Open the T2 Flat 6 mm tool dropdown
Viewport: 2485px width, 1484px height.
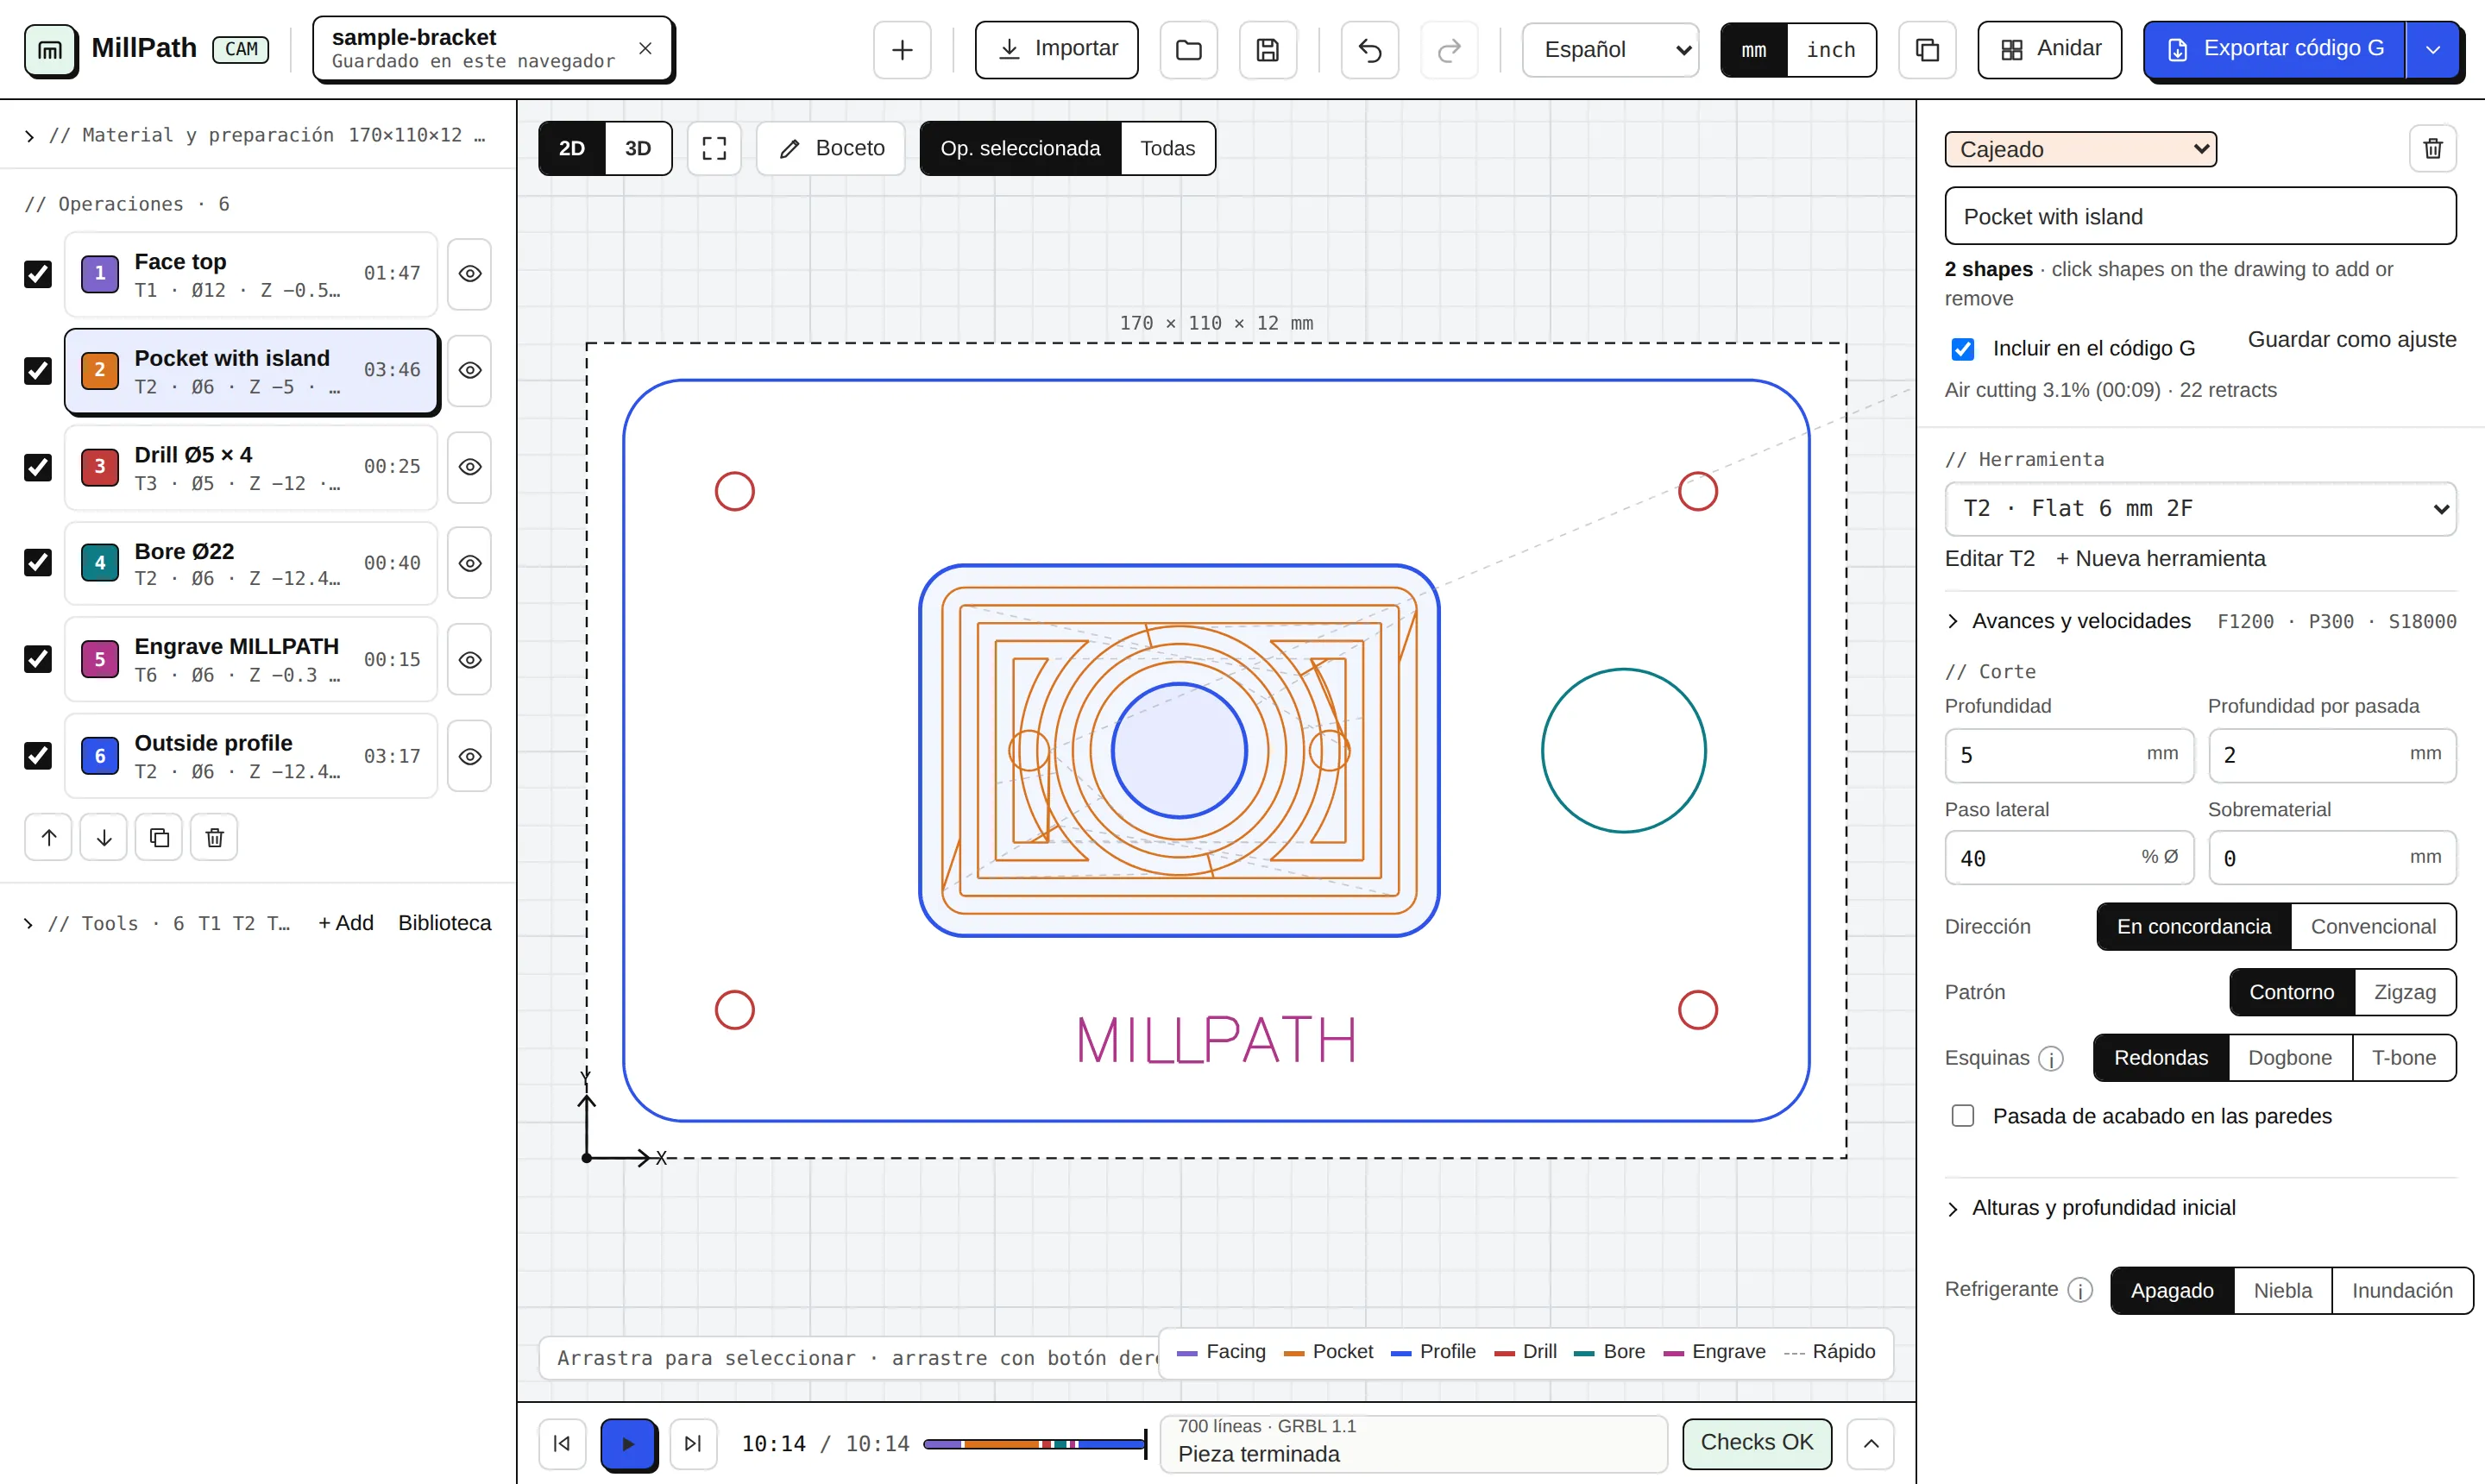click(x=2200, y=509)
